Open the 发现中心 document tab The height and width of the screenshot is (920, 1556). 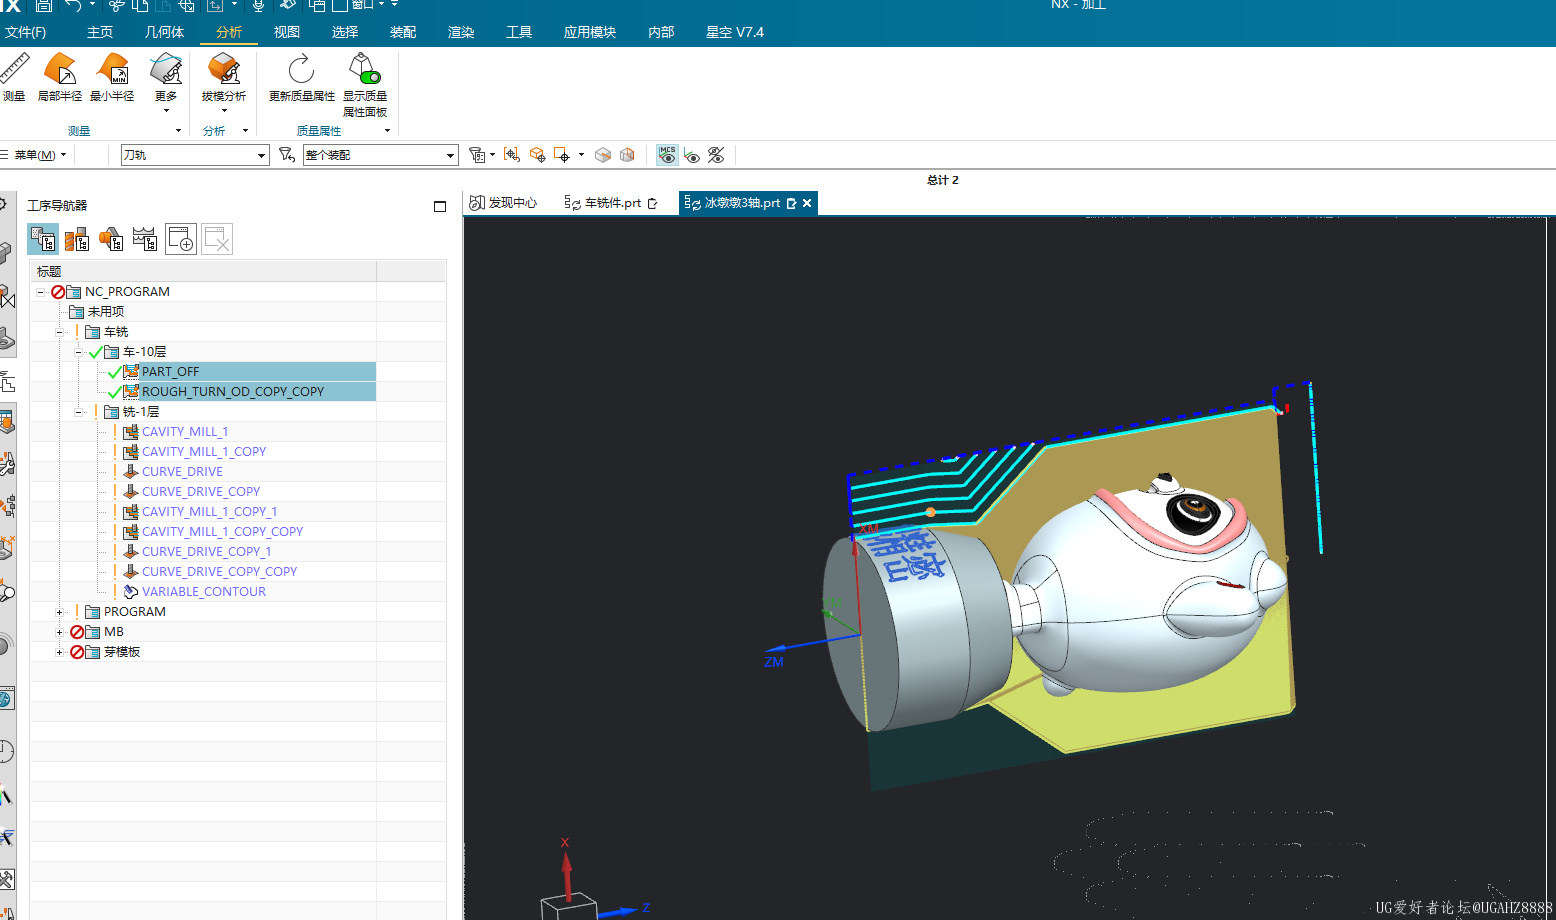(x=503, y=203)
